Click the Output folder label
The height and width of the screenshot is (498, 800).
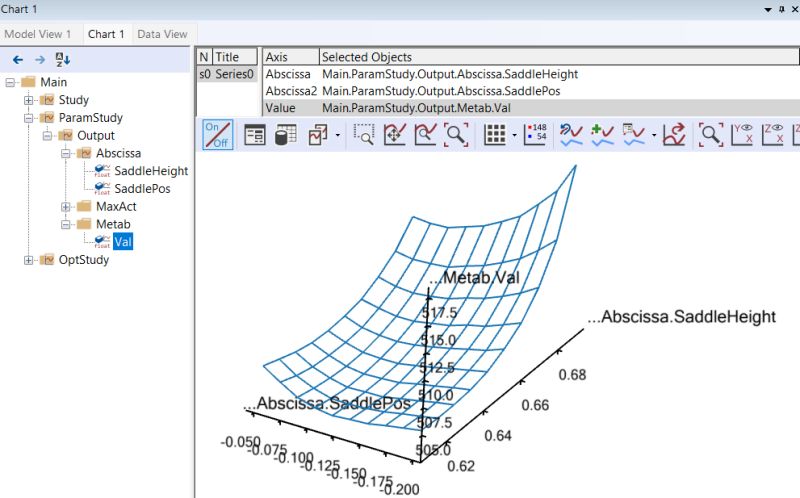pos(96,136)
